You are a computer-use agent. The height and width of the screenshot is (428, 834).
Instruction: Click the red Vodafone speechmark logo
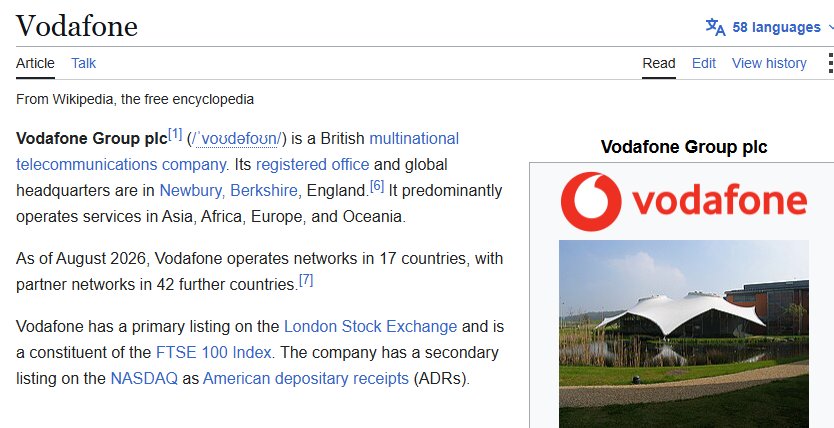pyautogui.click(x=590, y=202)
